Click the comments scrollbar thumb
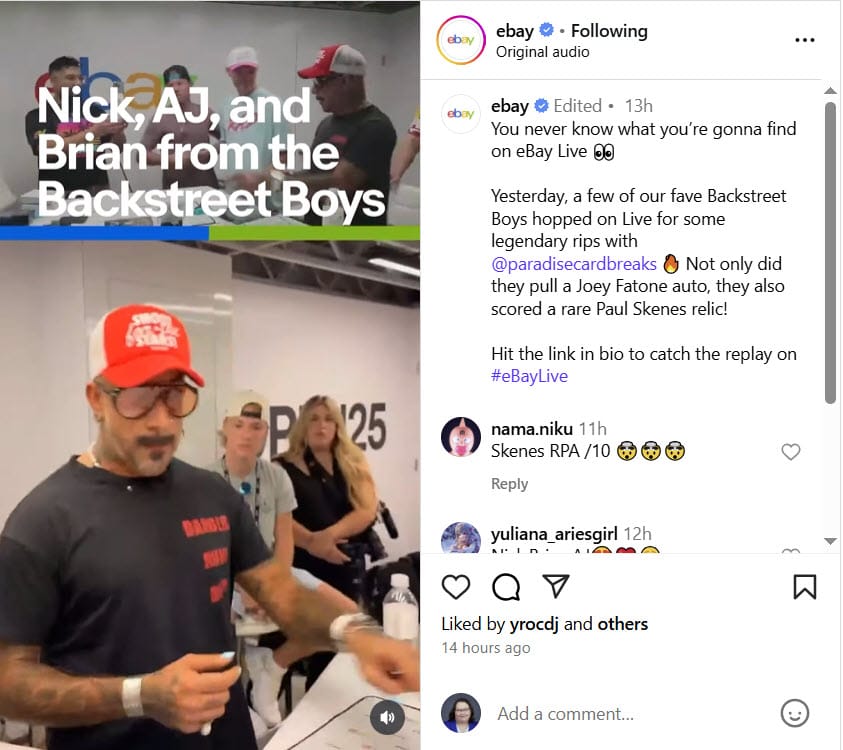This screenshot has height=750, width=843. (x=830, y=253)
